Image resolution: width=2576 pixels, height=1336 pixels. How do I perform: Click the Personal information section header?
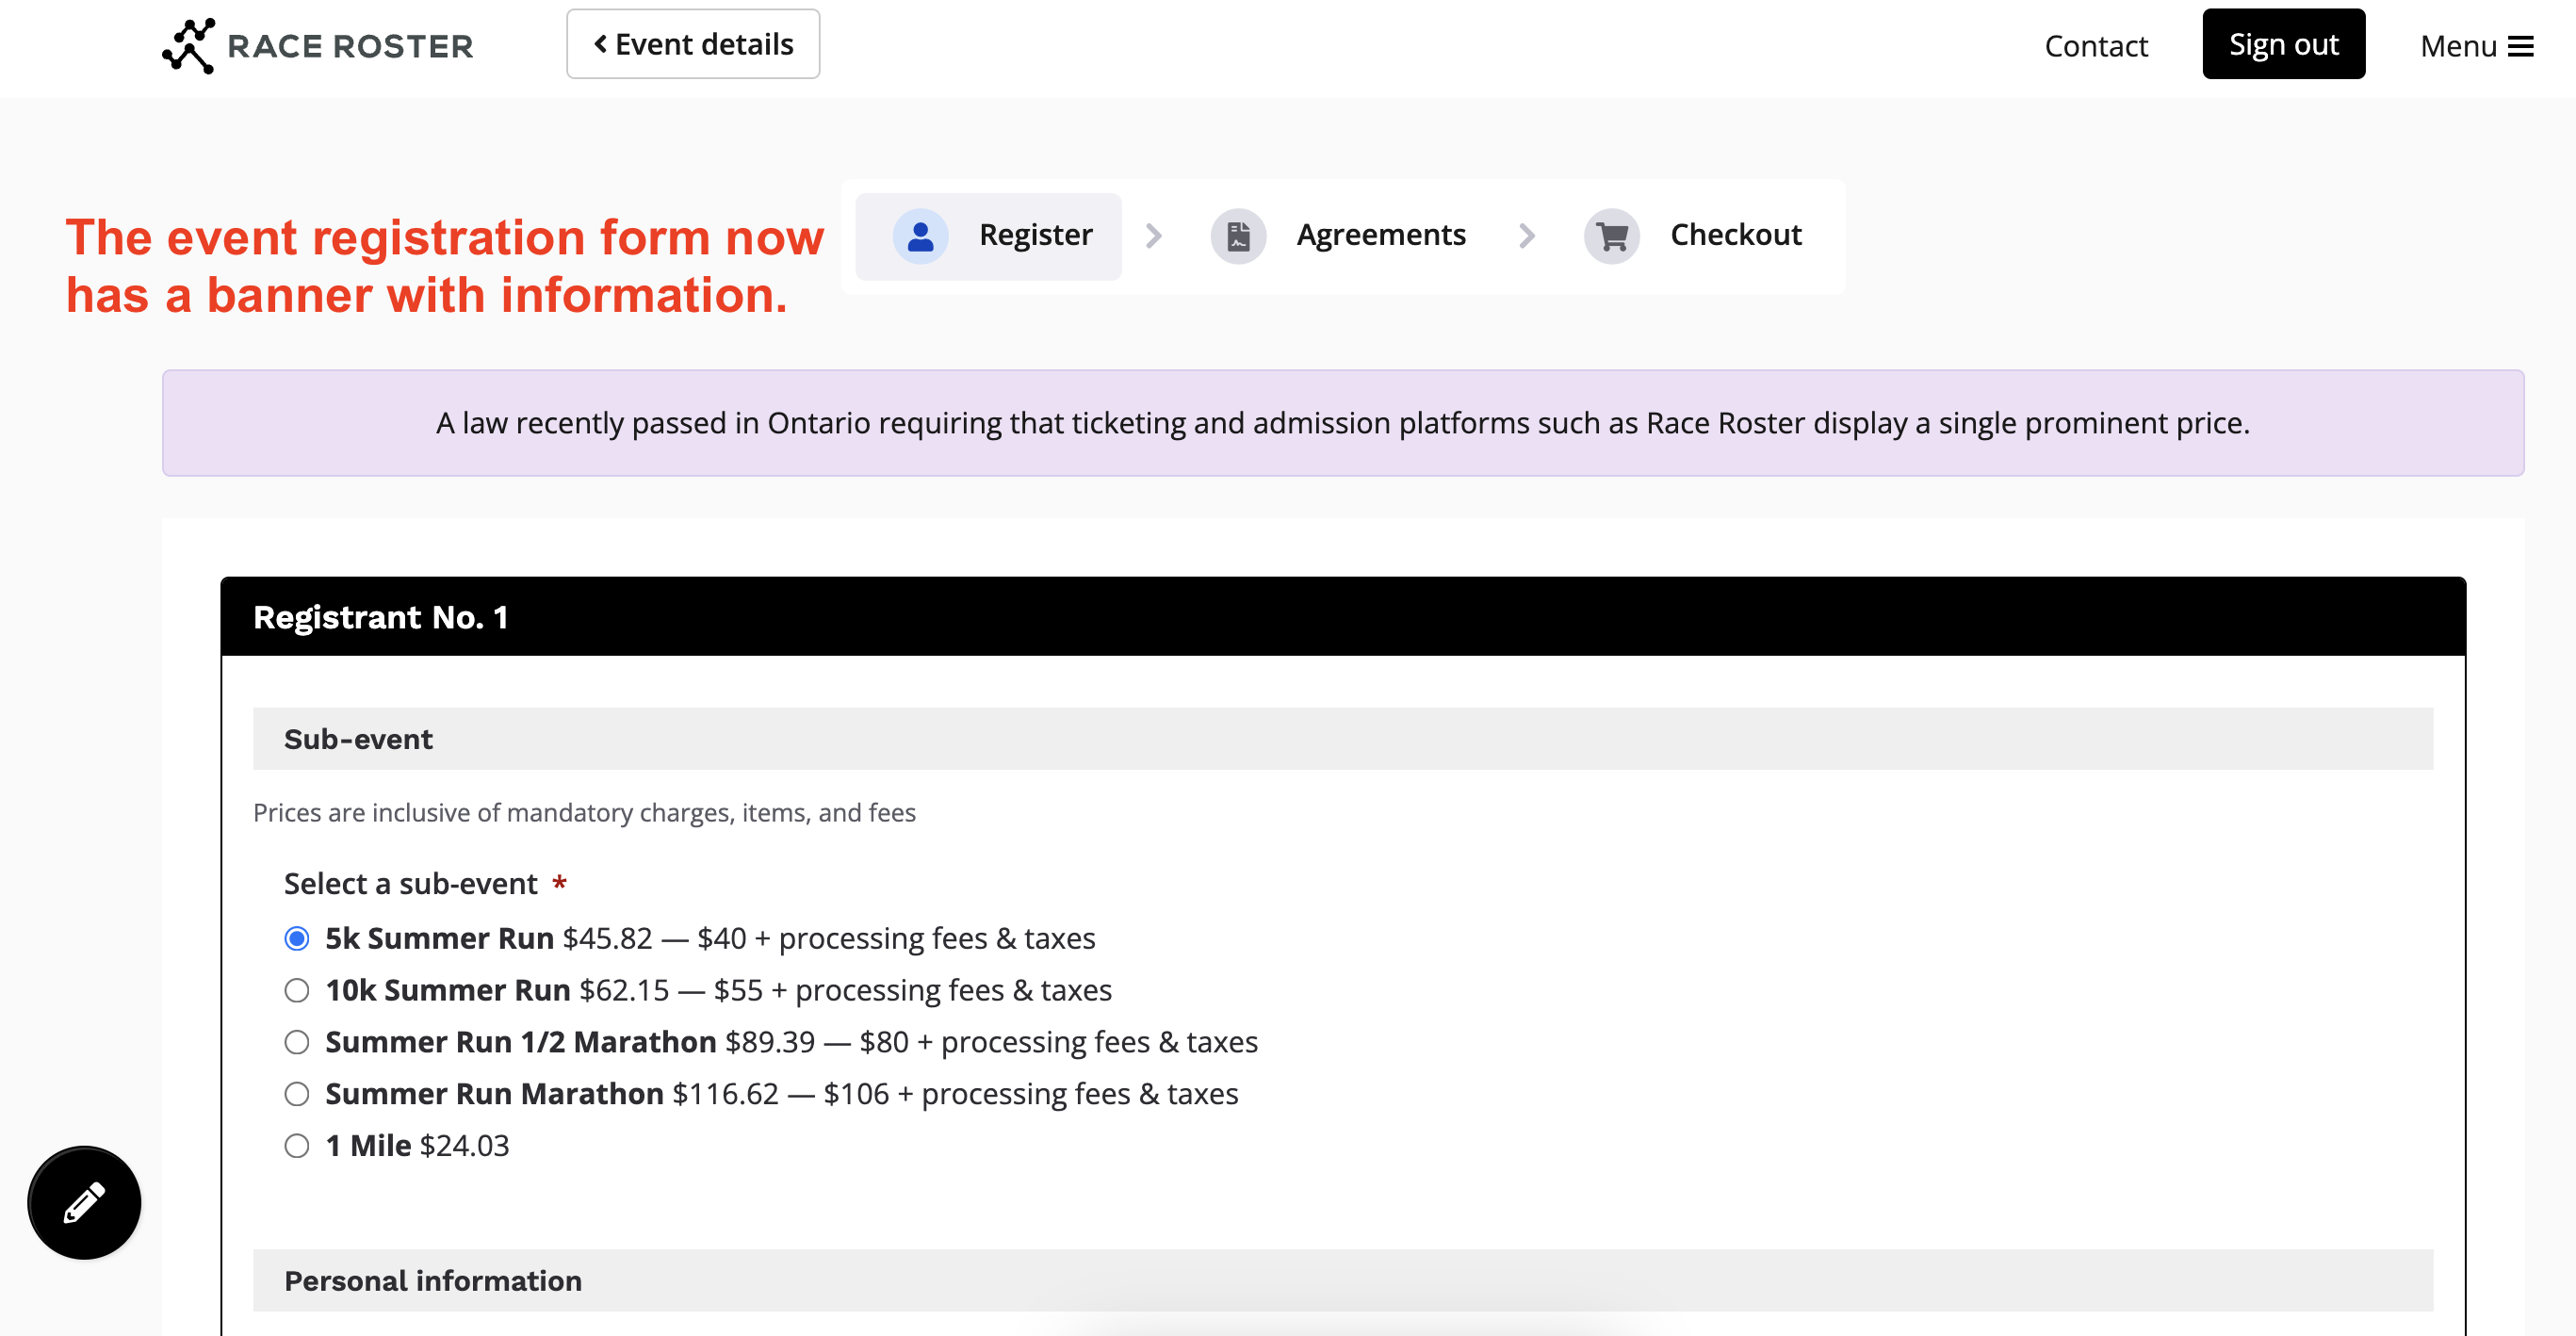click(433, 1281)
